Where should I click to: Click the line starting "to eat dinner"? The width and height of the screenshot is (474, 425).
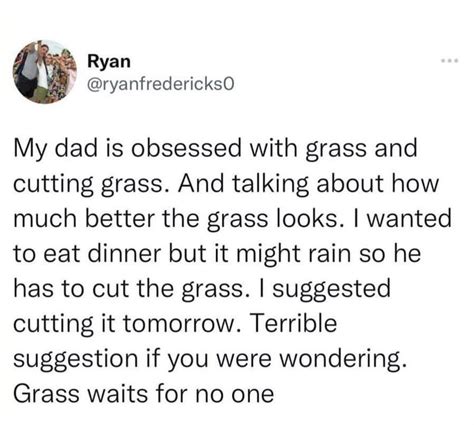pos(217,254)
